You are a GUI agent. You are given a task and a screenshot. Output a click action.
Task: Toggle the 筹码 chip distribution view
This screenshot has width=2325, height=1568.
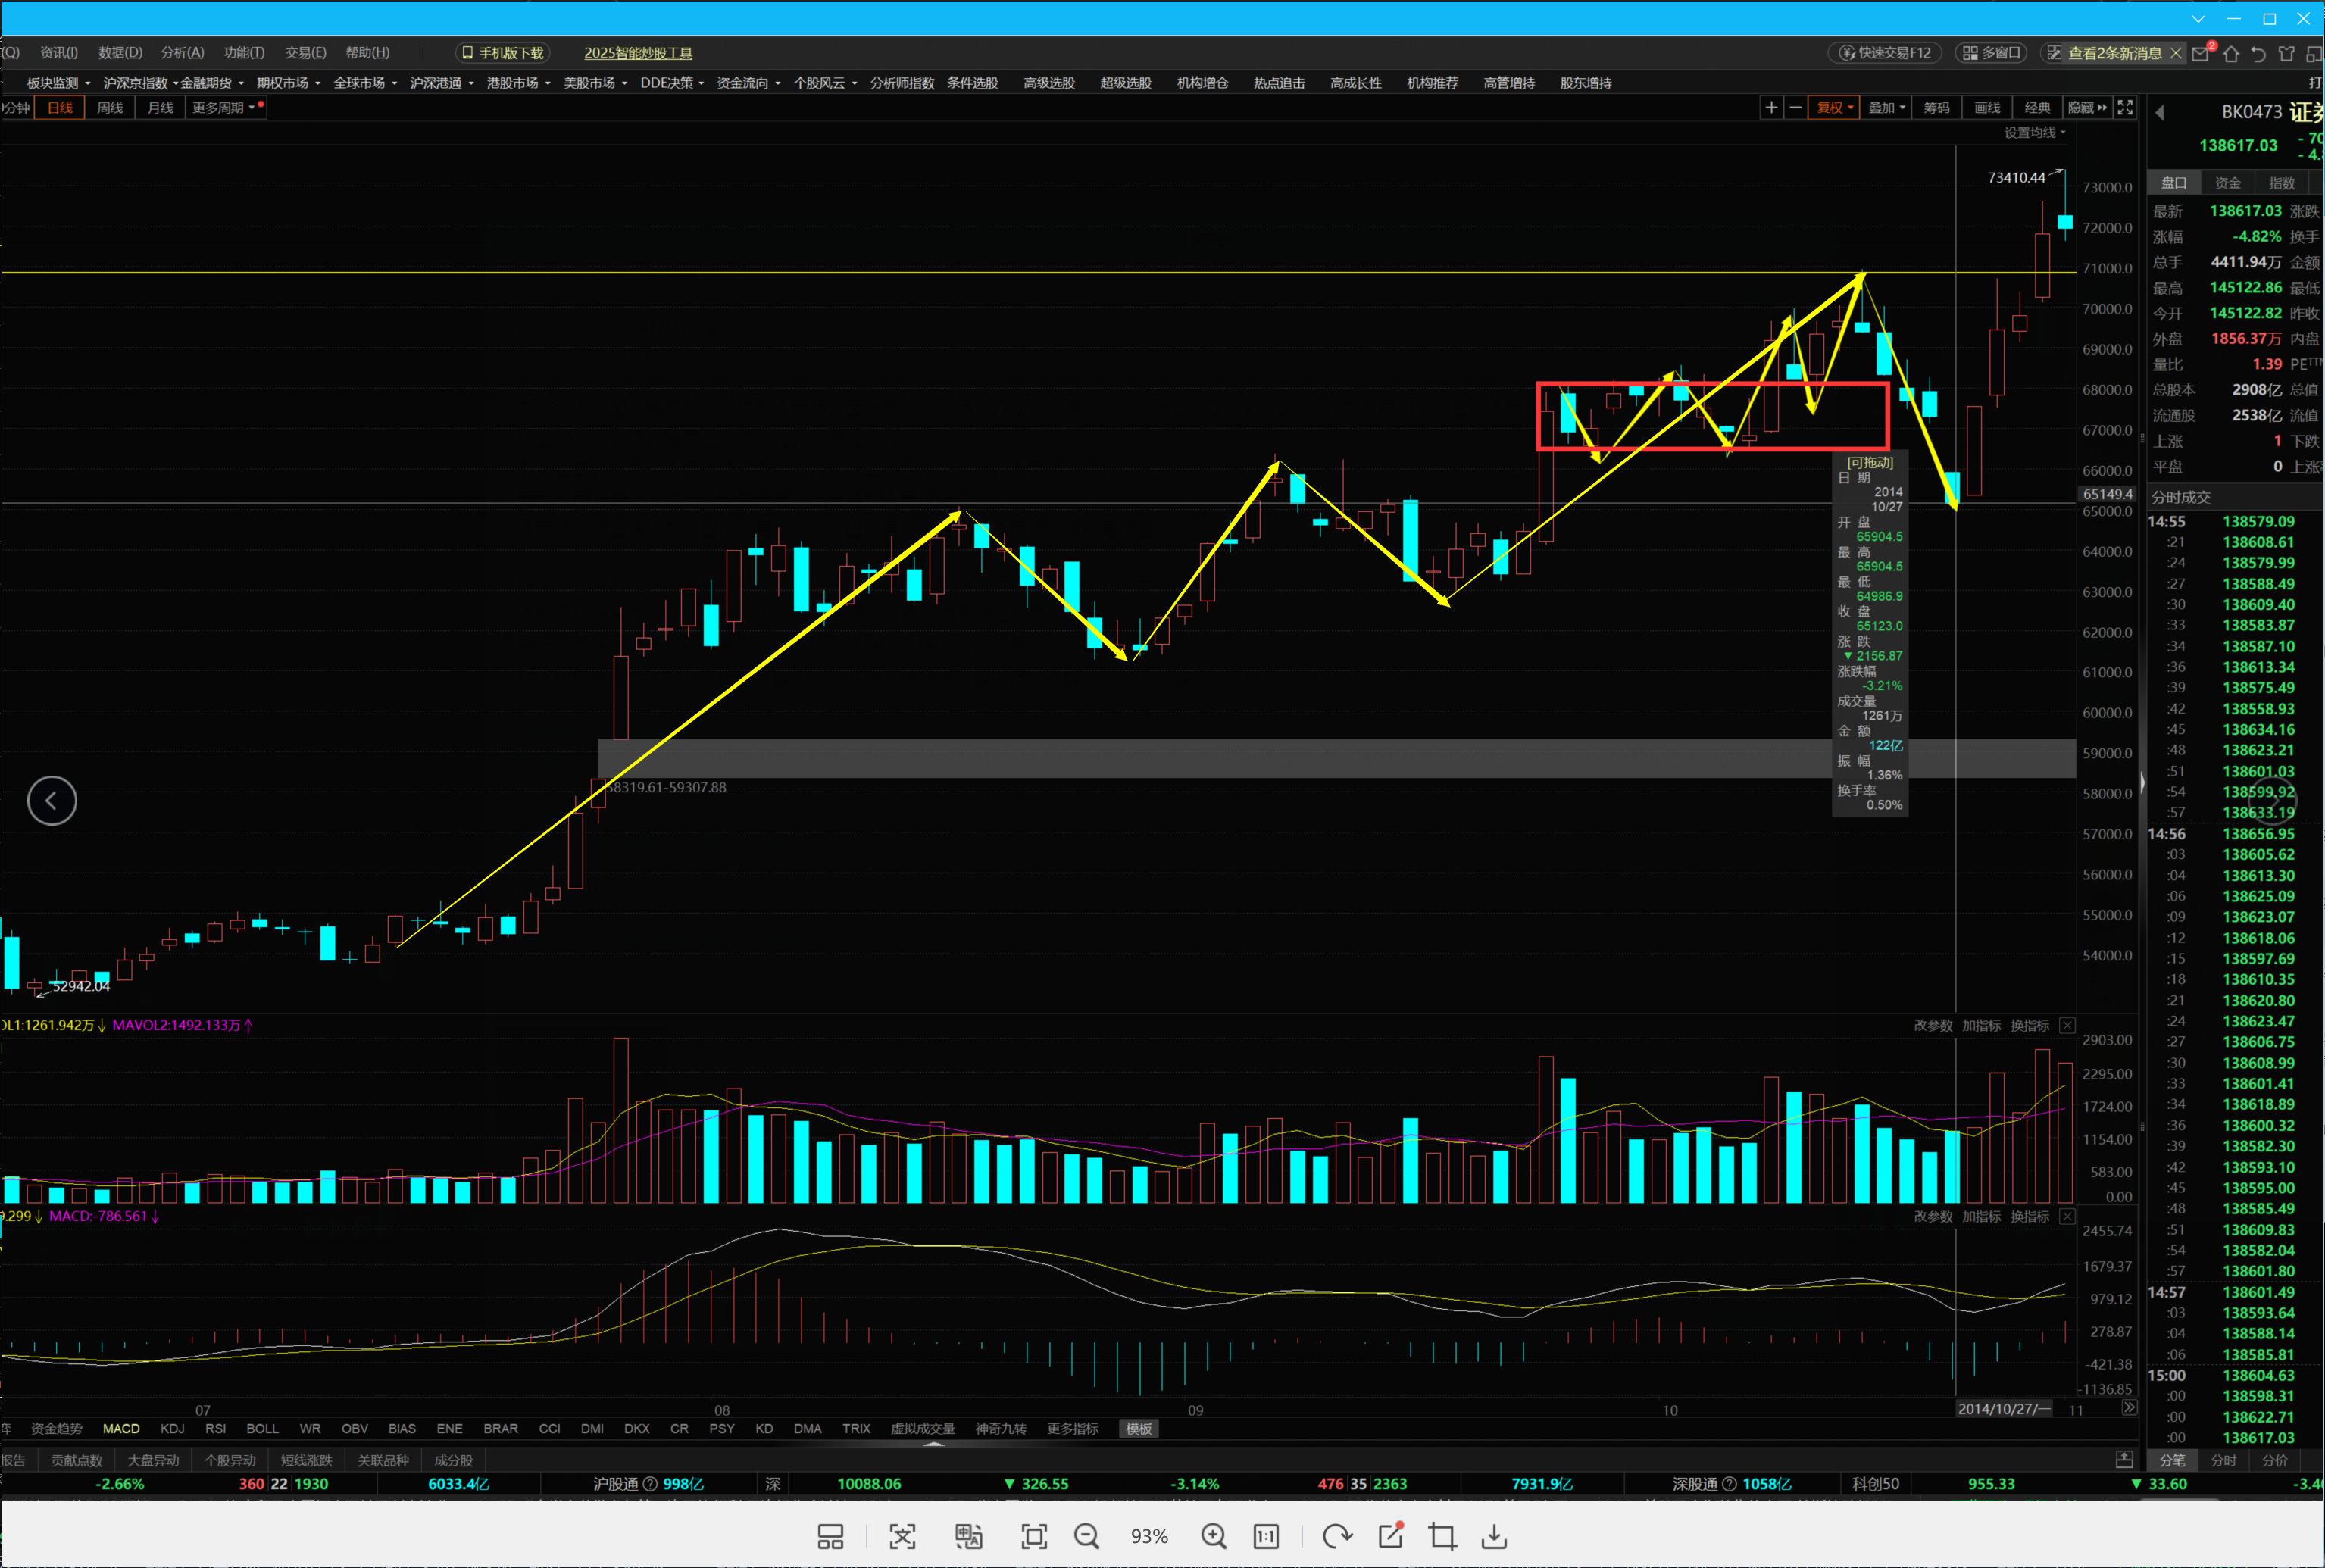1937,107
